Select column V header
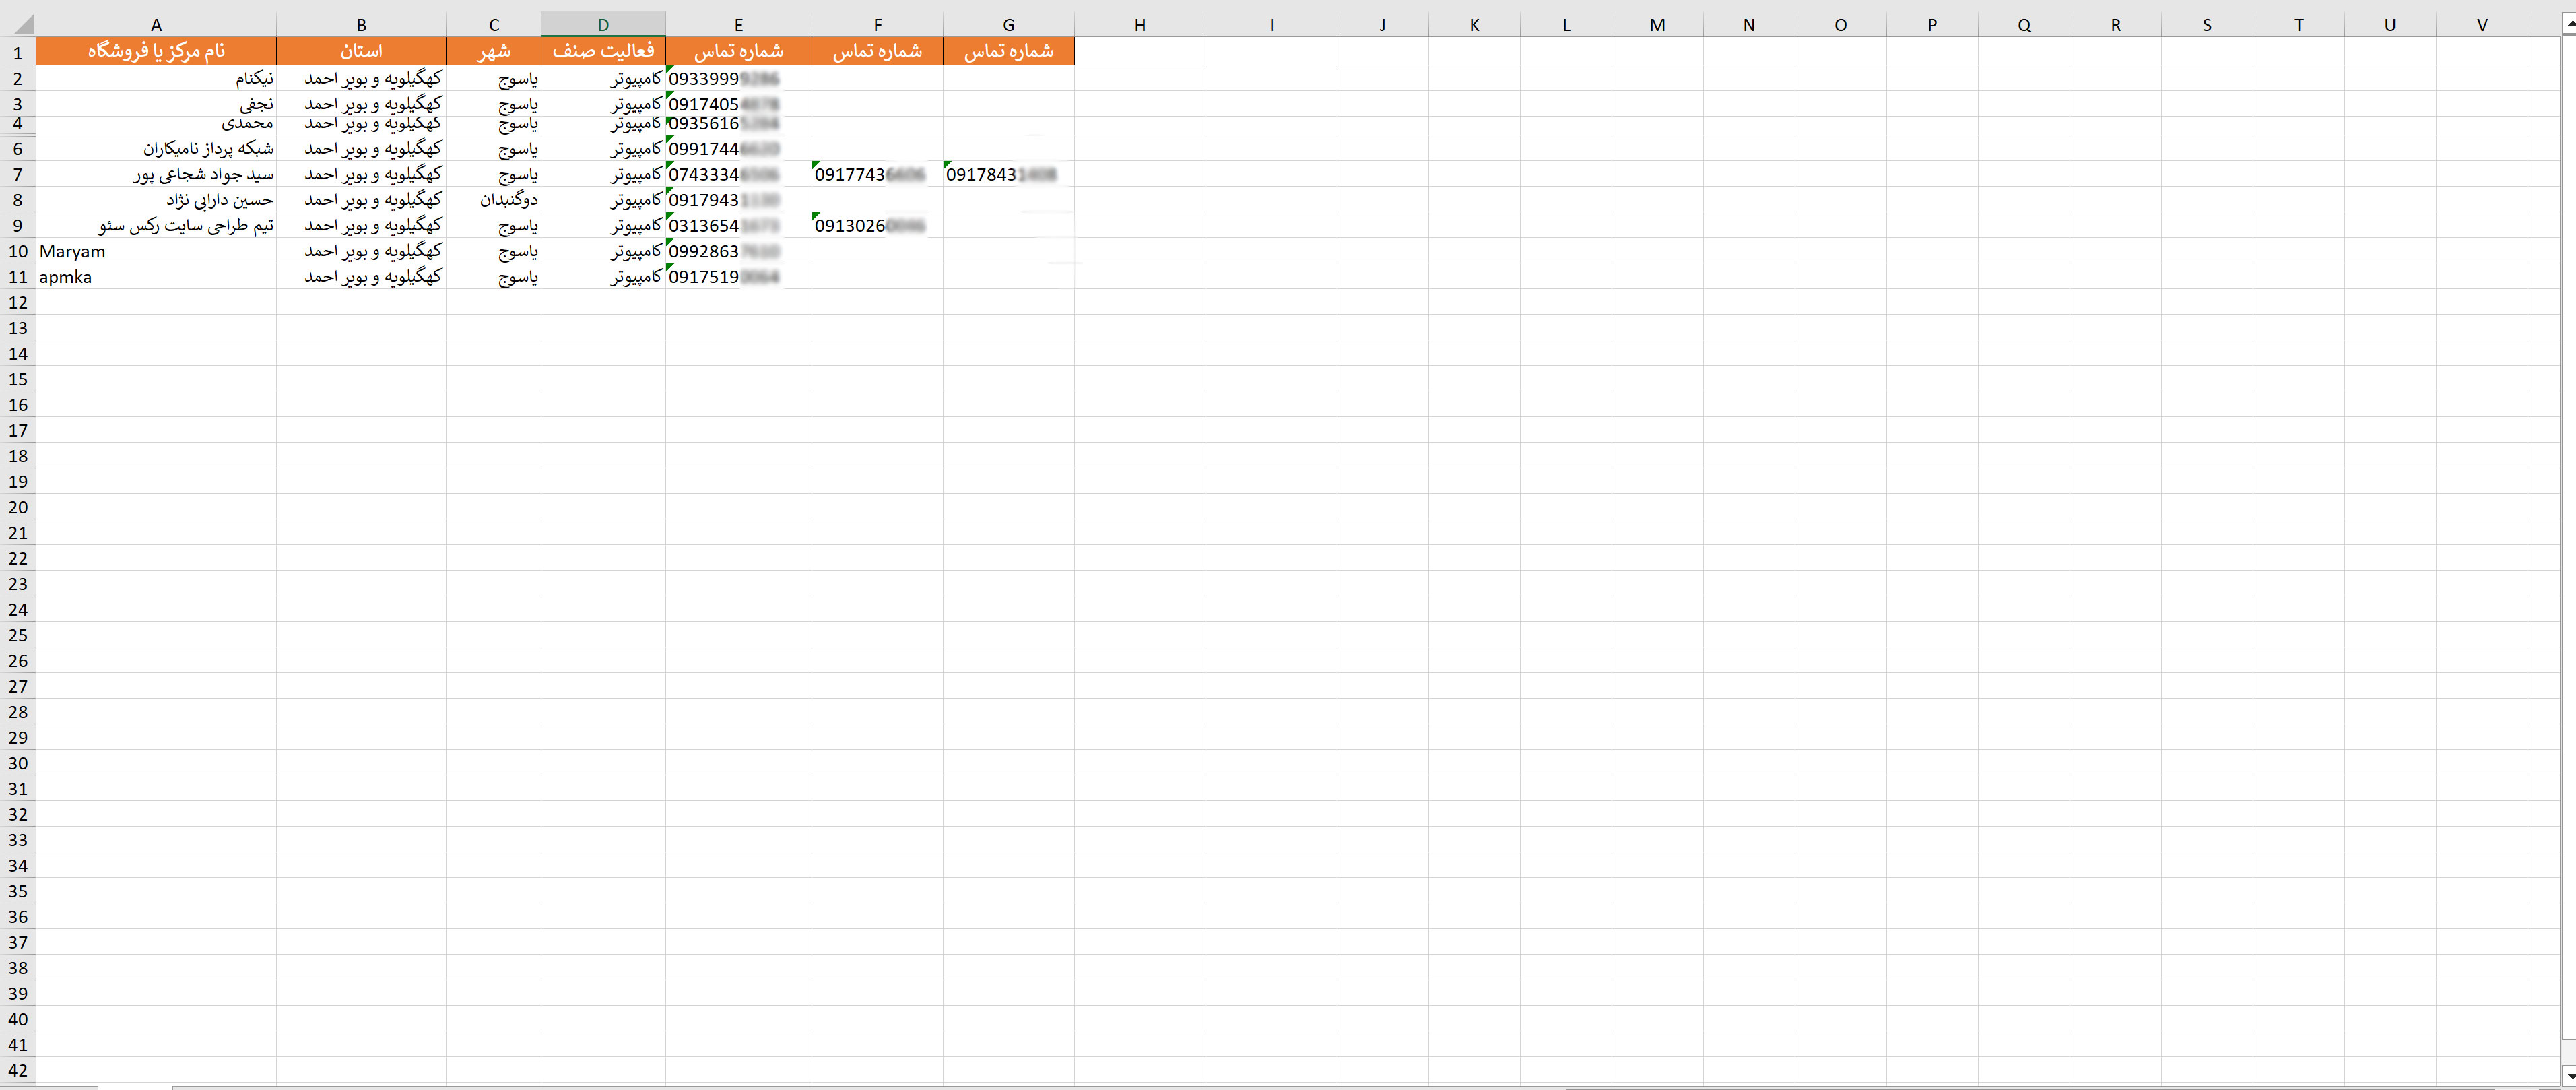The height and width of the screenshot is (1090, 2576). pos(2482,24)
